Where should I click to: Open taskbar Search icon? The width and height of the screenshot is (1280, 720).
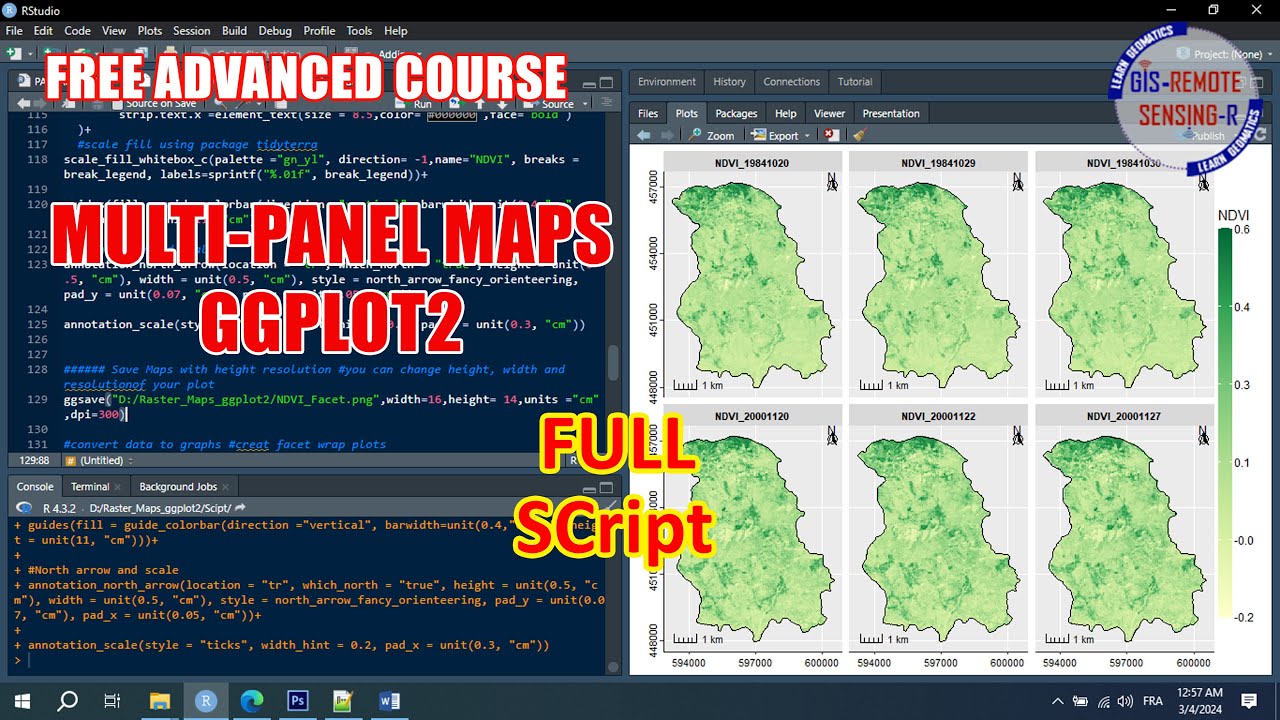click(67, 701)
